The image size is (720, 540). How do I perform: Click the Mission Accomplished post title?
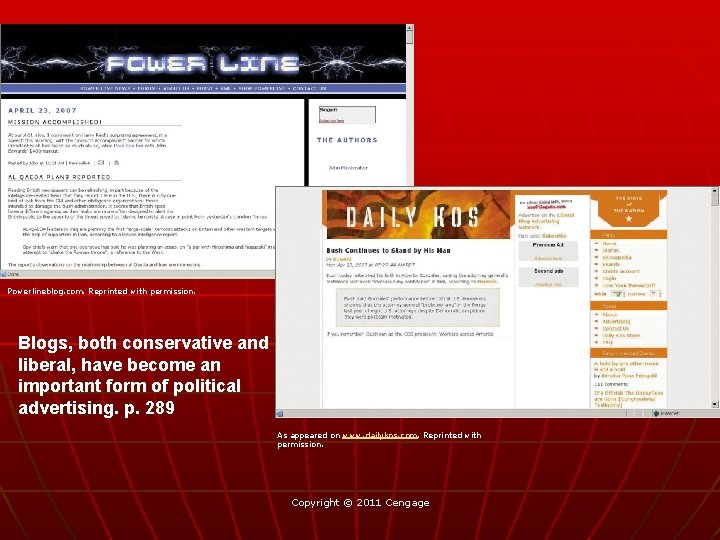(x=55, y=122)
